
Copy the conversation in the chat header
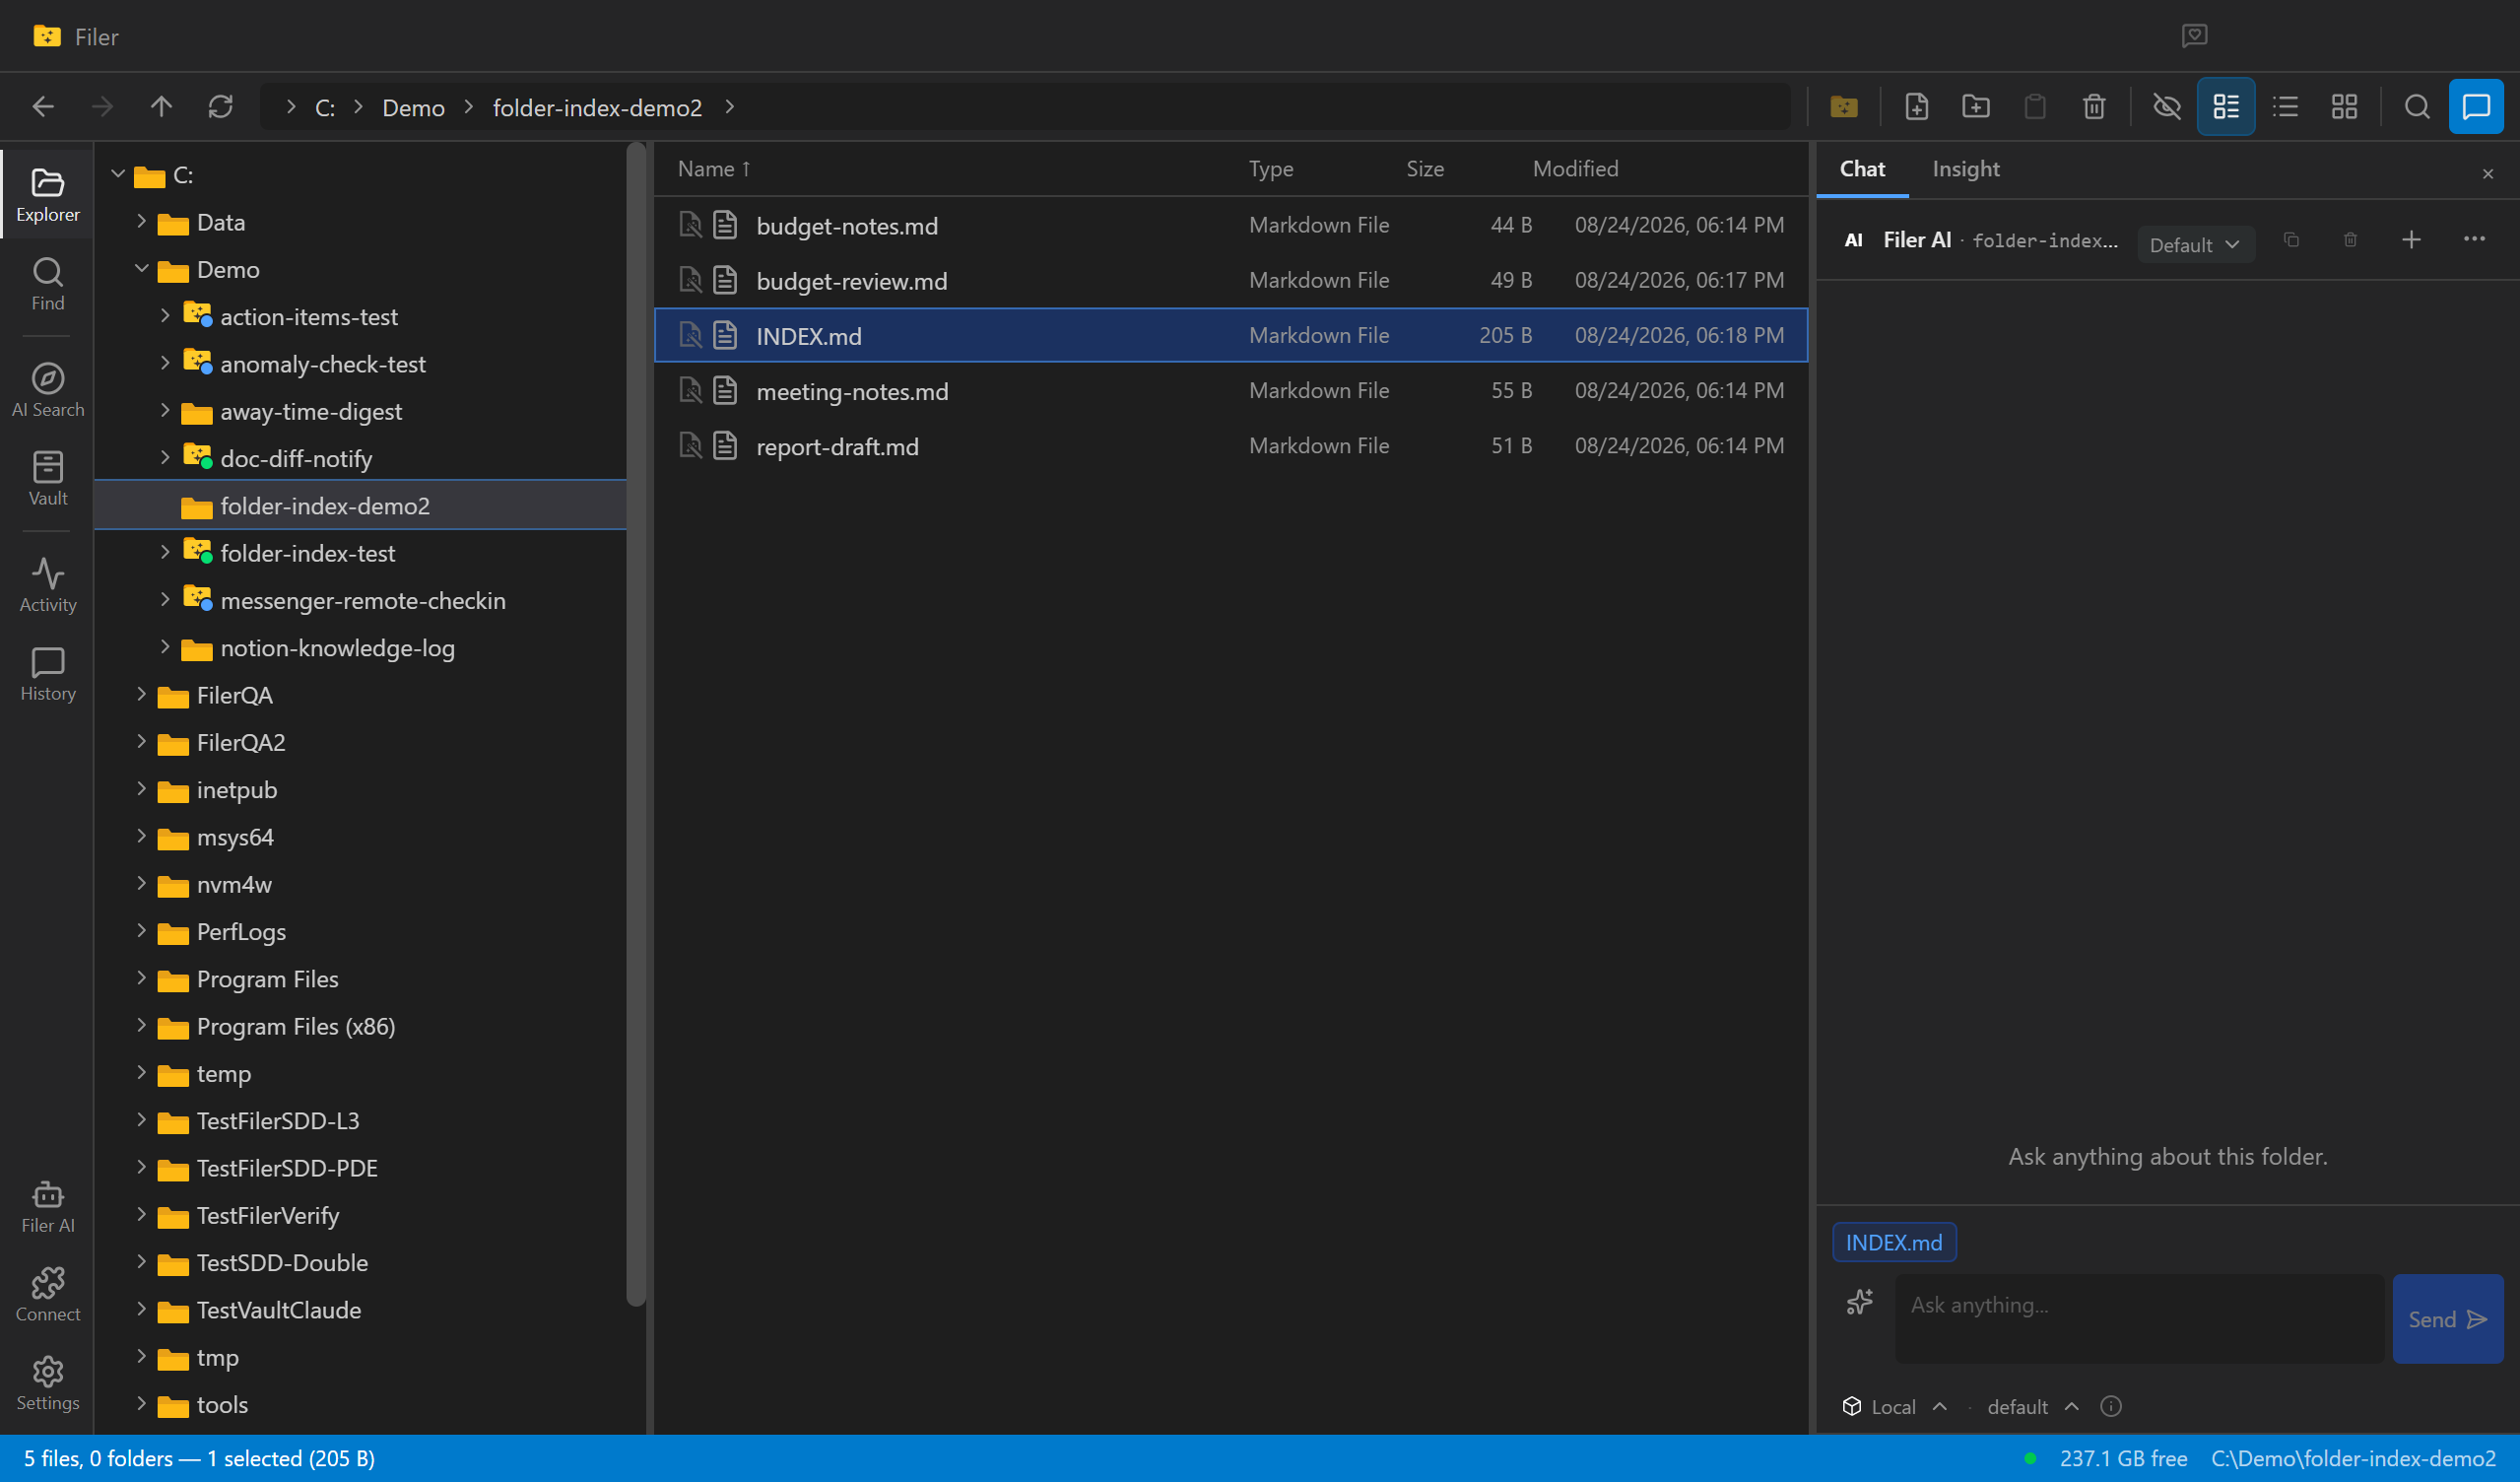click(x=2291, y=240)
